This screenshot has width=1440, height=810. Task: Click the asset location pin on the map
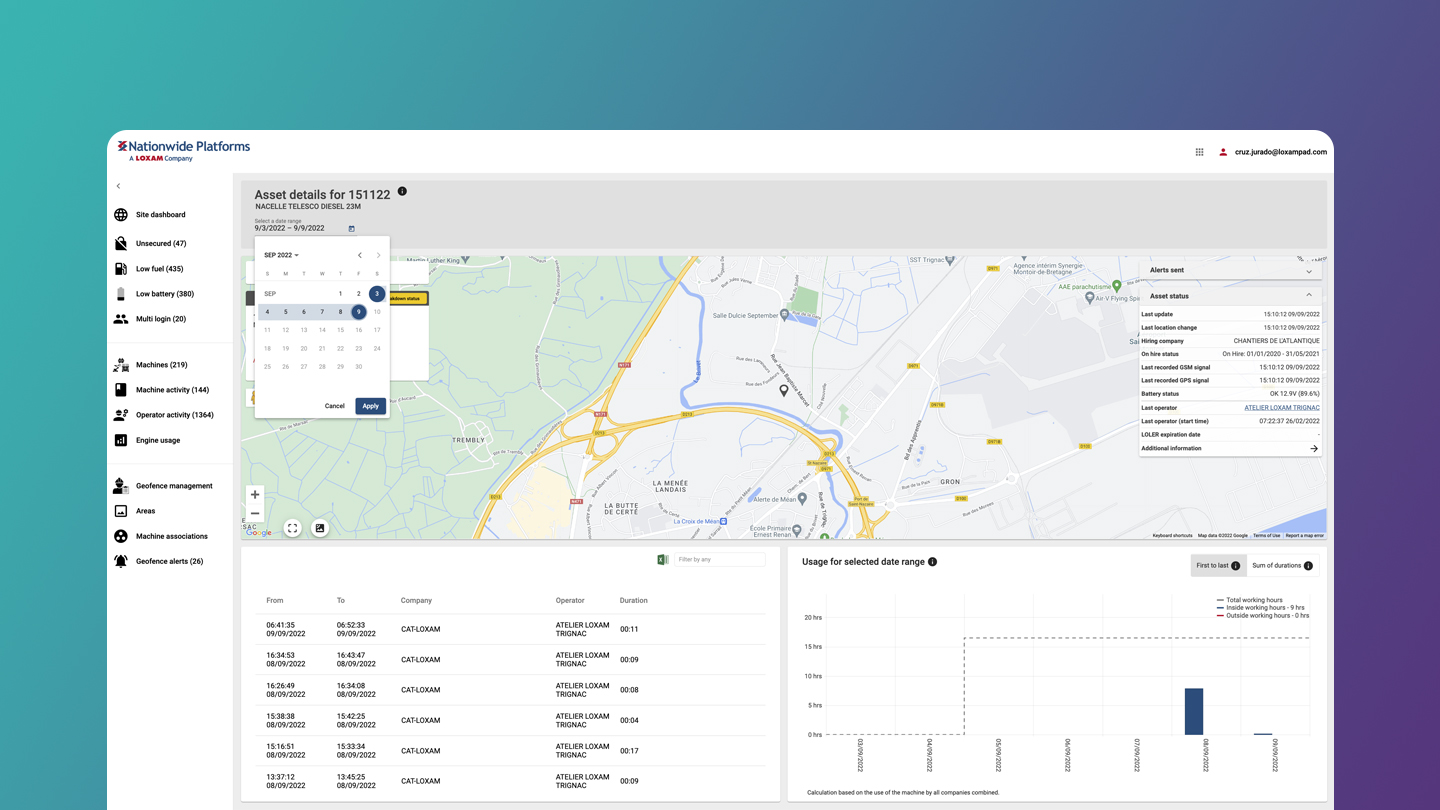(x=784, y=391)
